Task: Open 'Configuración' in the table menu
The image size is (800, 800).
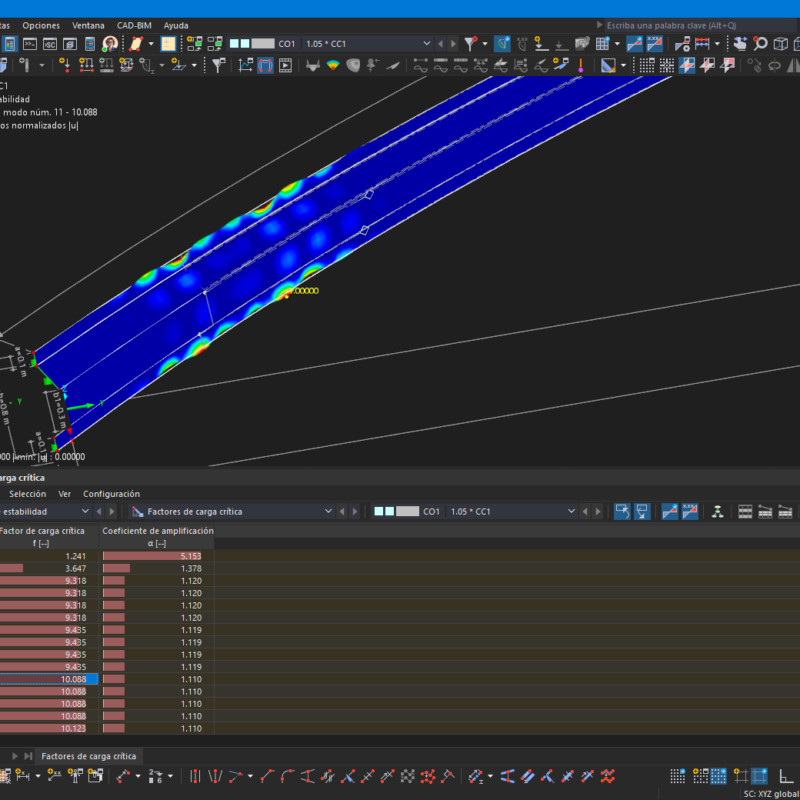Action: [111, 494]
